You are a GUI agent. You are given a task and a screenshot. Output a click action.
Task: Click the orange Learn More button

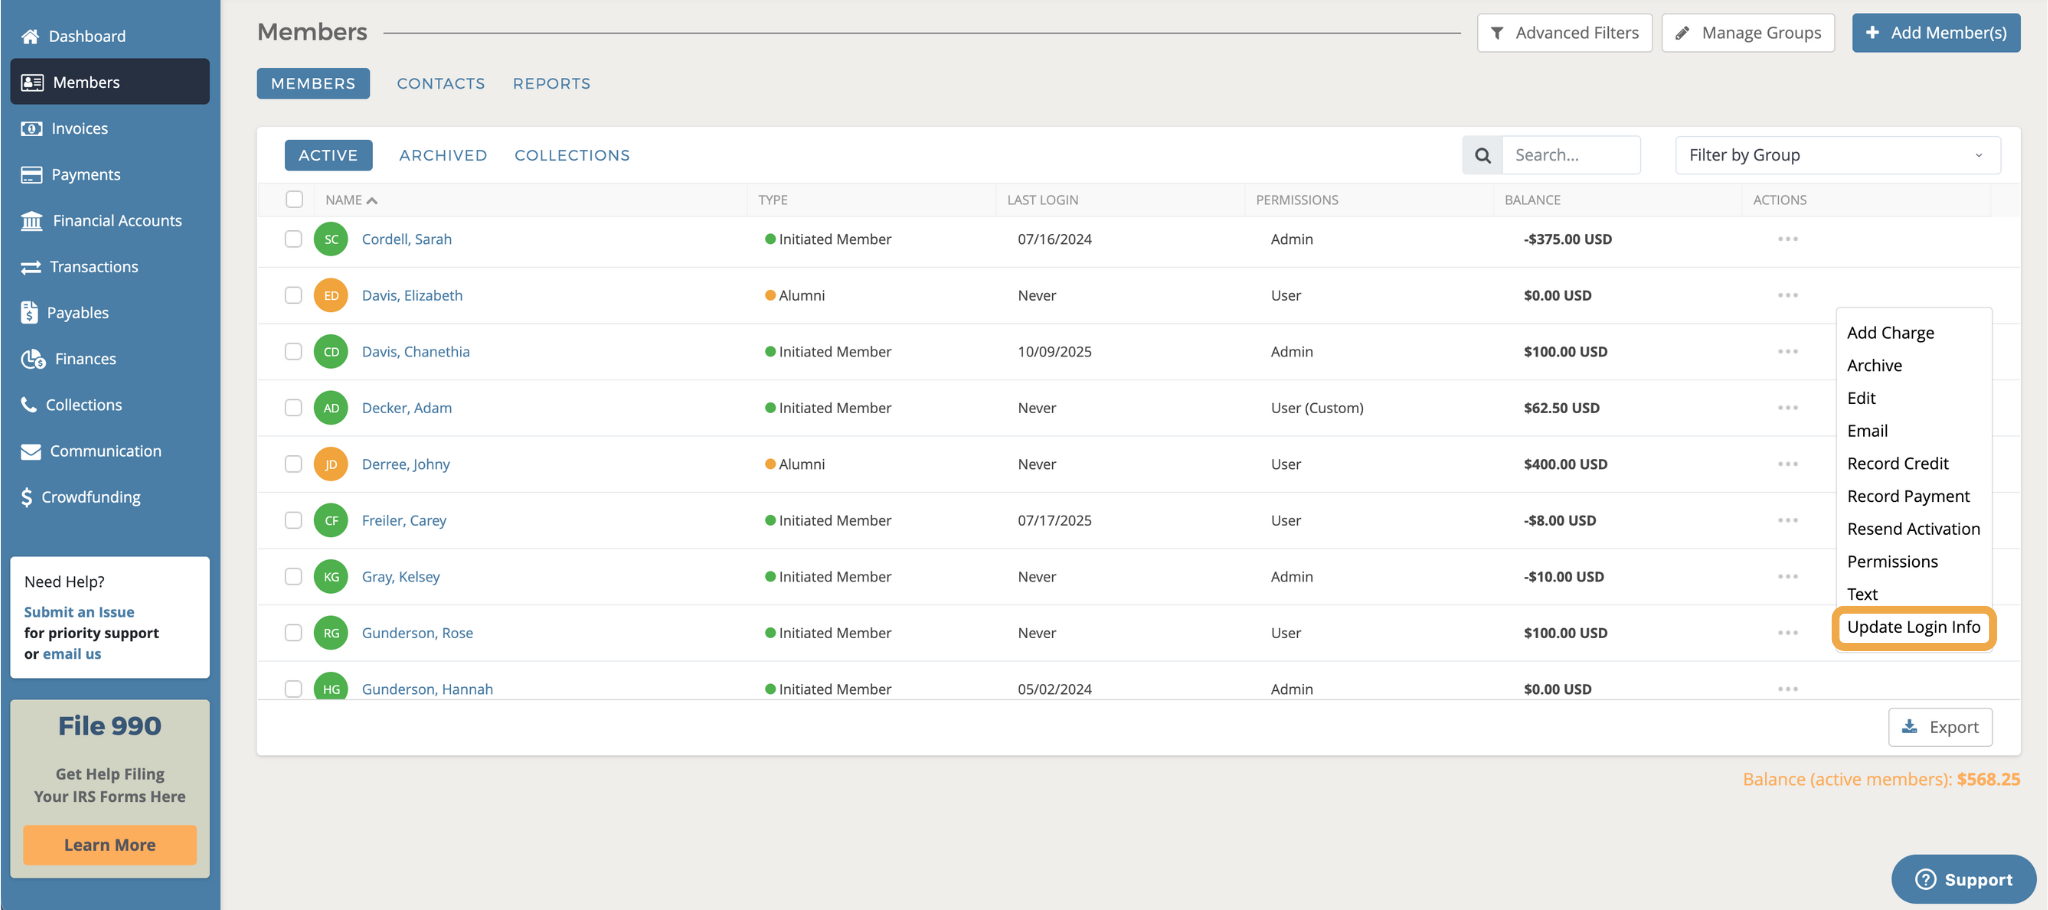click(110, 845)
